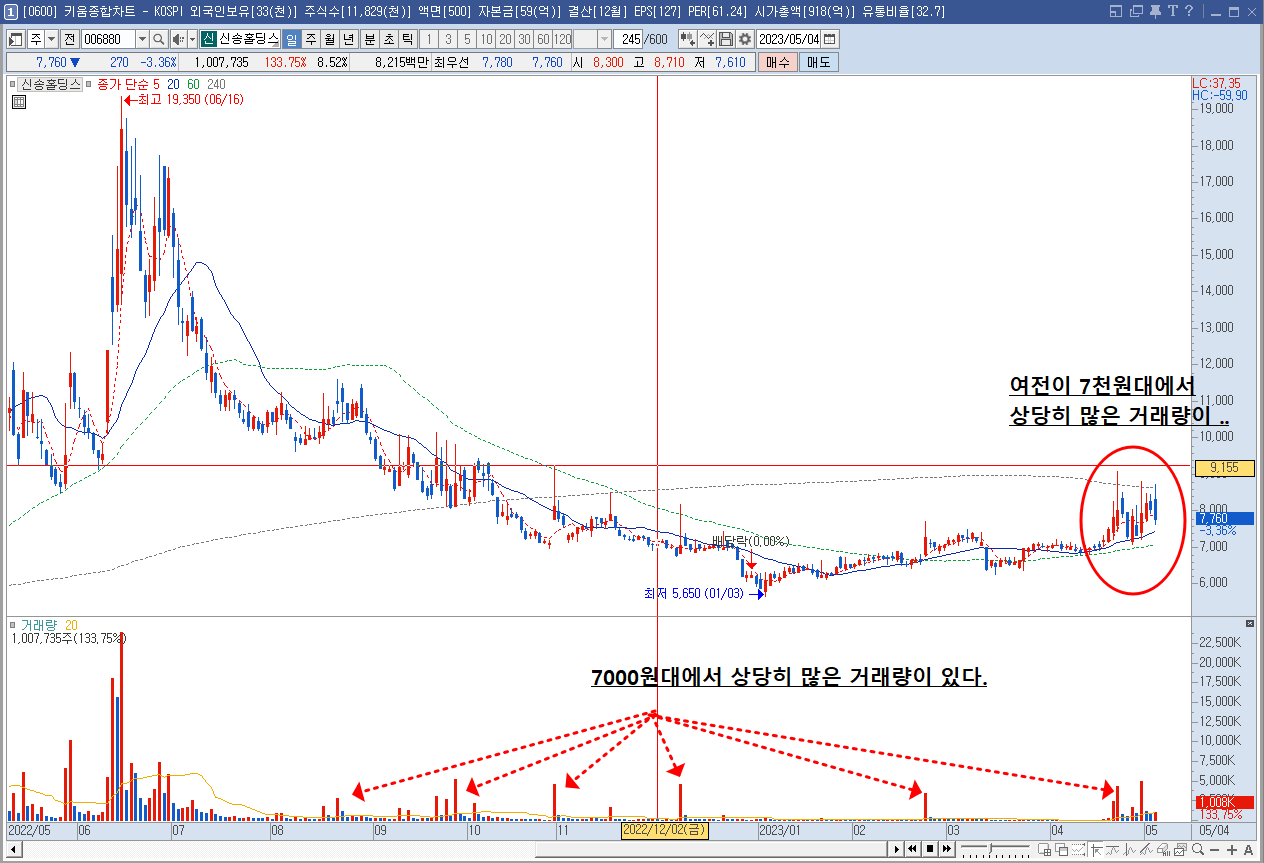Enable the 틱 (tick) chart mode
This screenshot has height=863, width=1264.
tap(409, 39)
